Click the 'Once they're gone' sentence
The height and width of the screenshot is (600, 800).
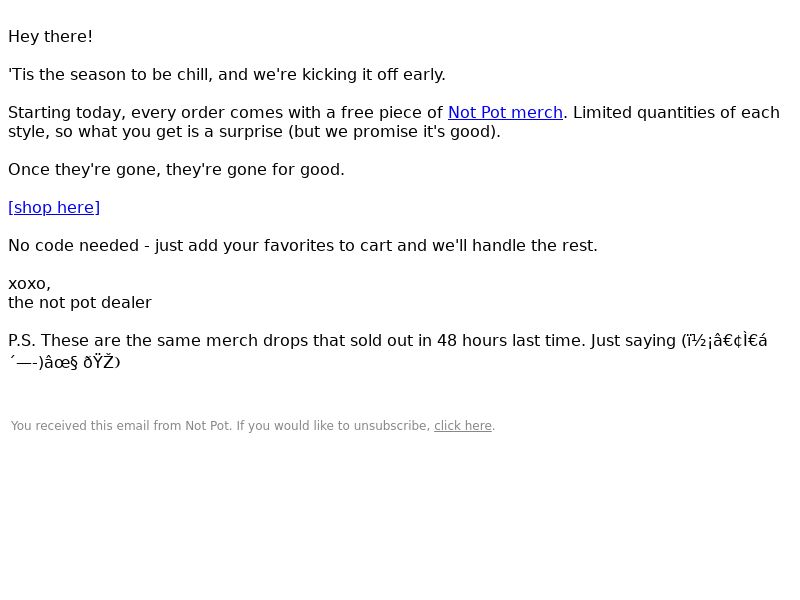tap(177, 169)
